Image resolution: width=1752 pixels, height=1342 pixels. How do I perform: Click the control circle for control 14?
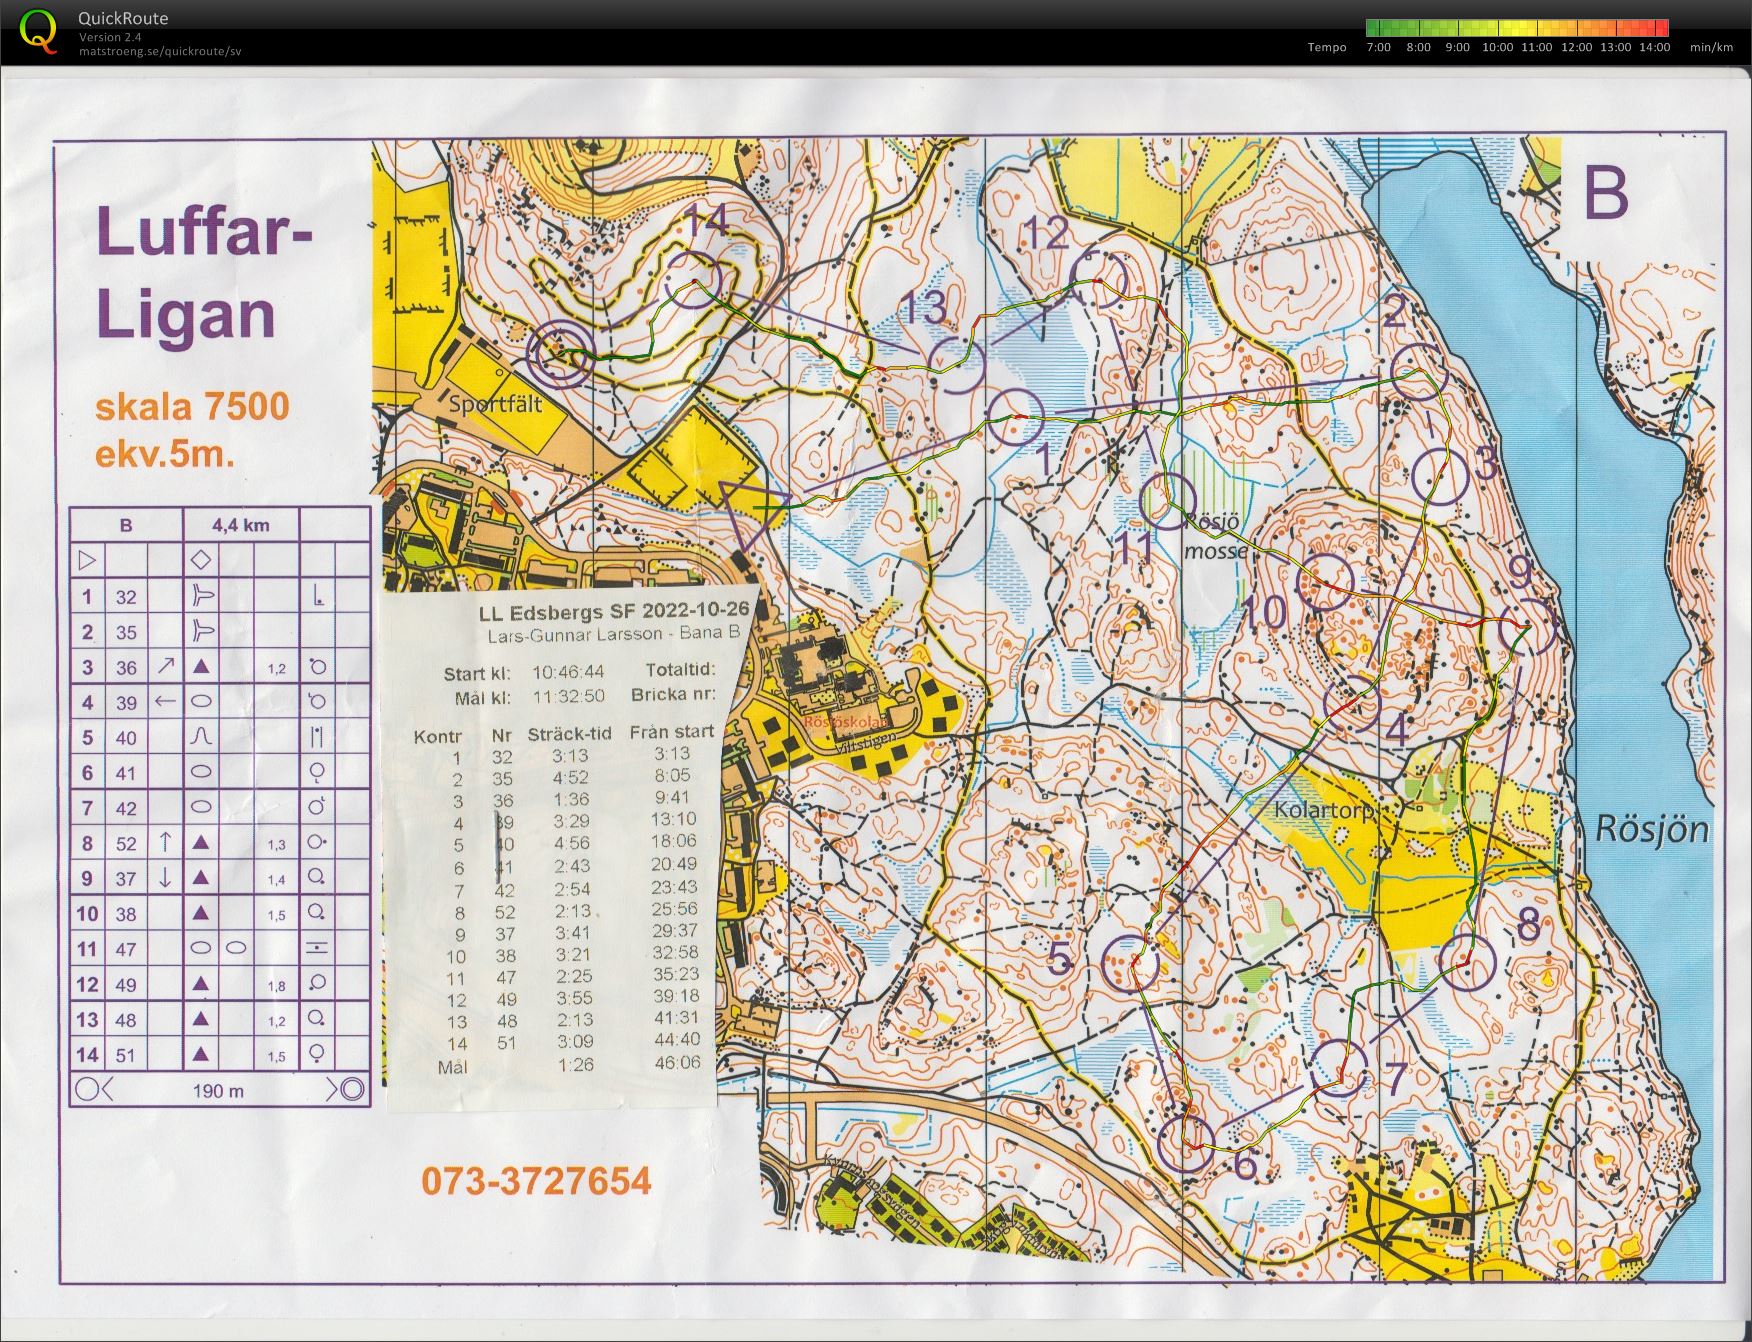click(692, 279)
